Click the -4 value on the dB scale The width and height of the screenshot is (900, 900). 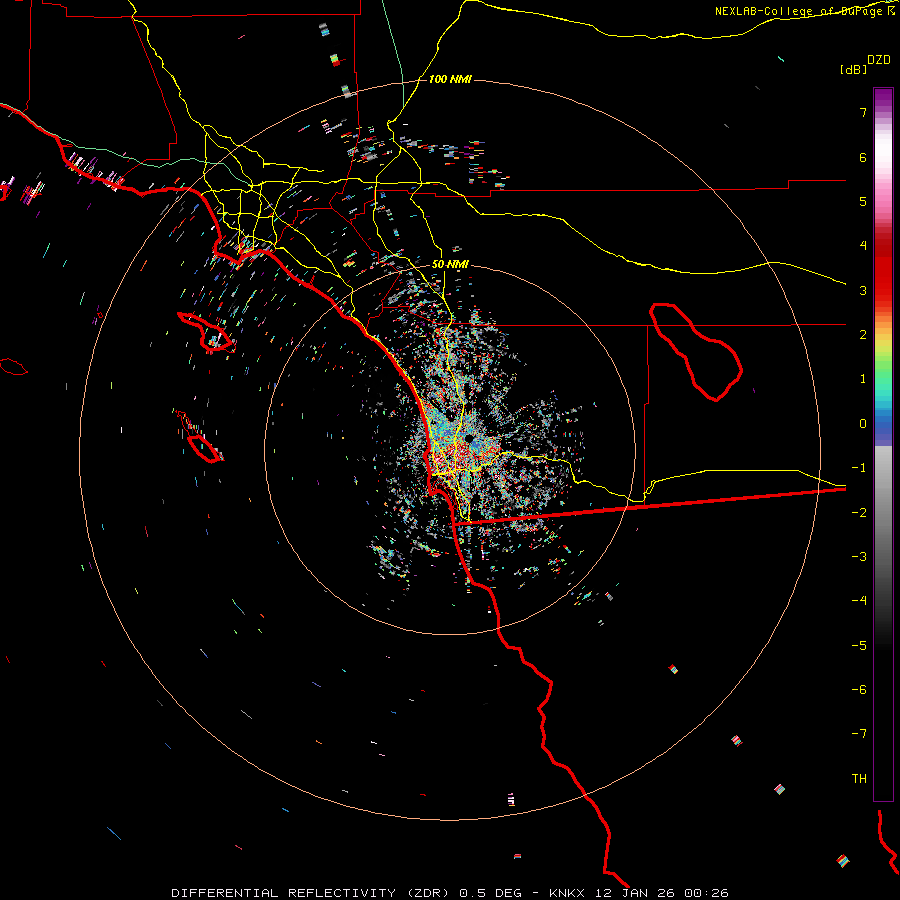859,601
